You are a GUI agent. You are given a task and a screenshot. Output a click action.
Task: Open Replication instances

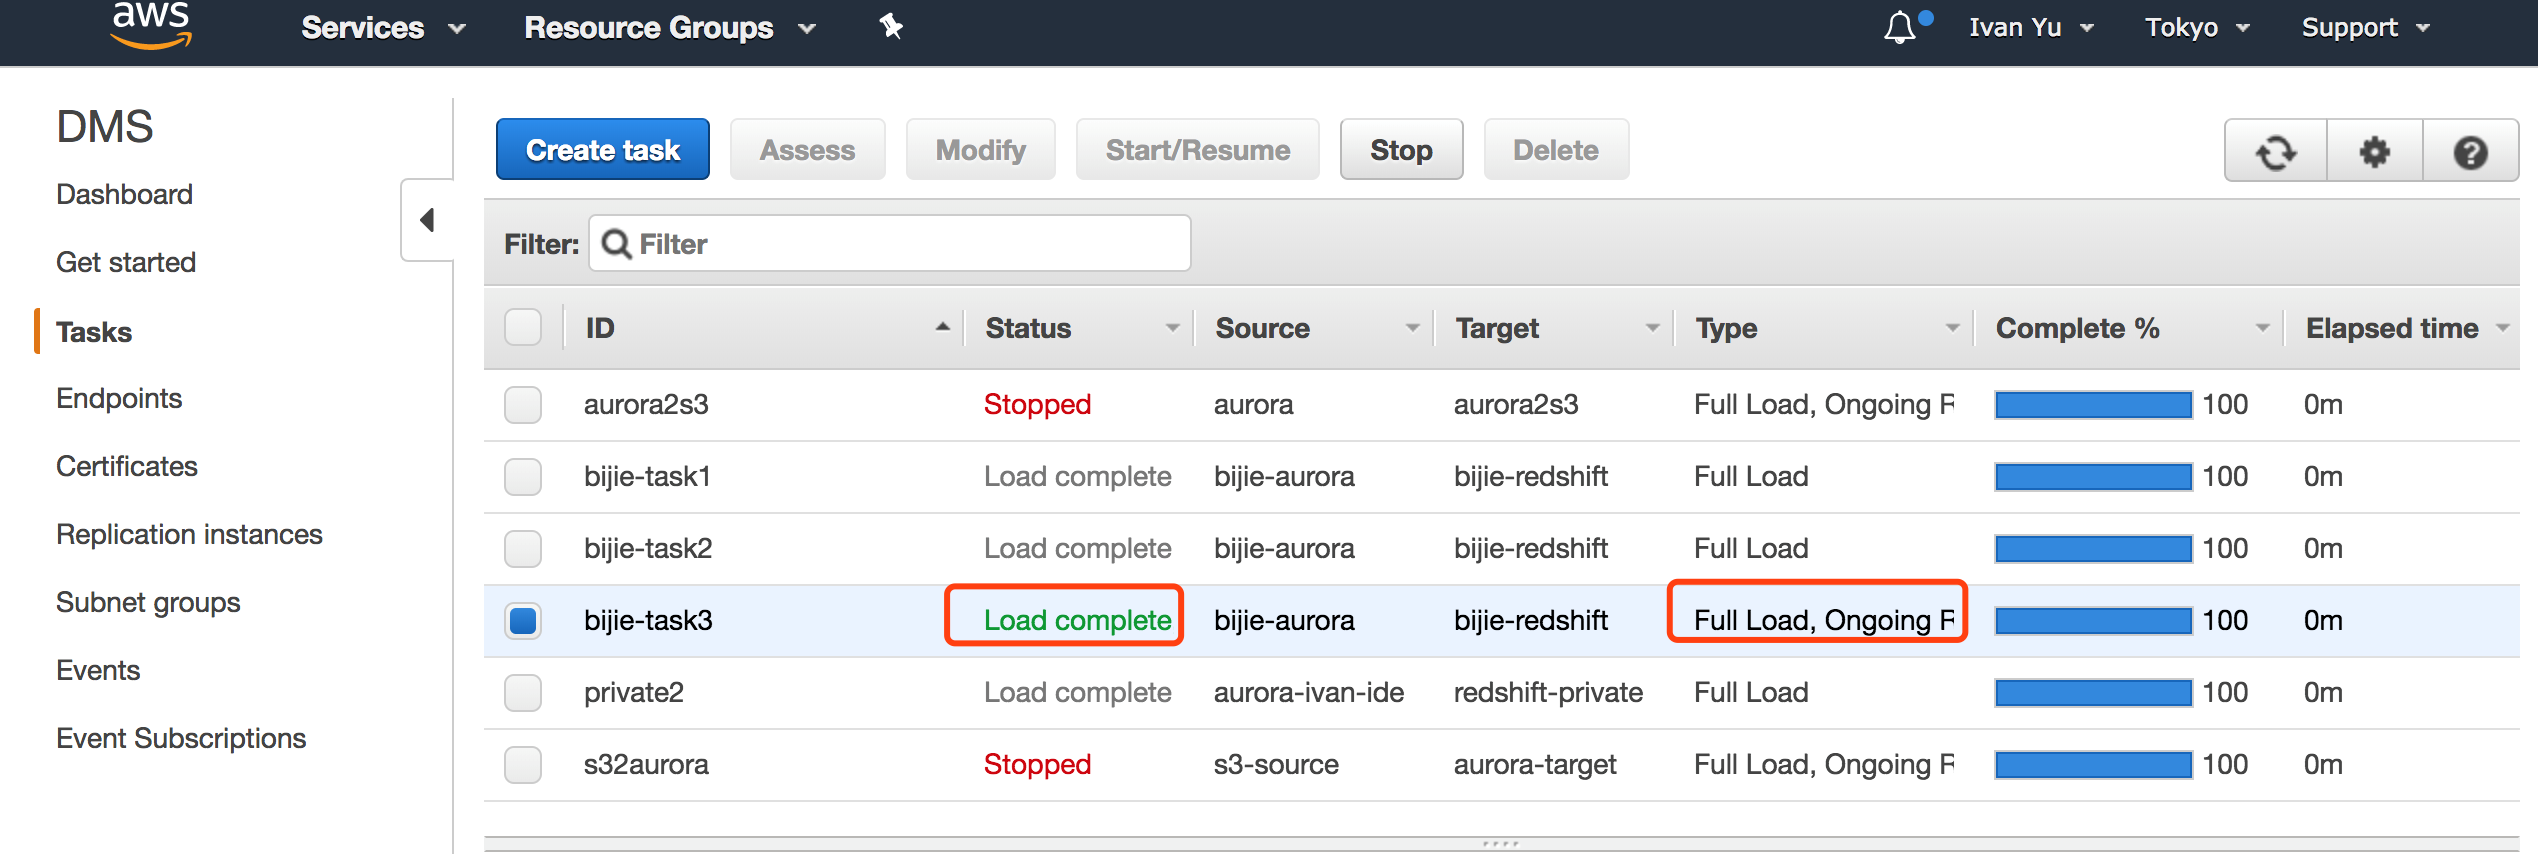189,534
